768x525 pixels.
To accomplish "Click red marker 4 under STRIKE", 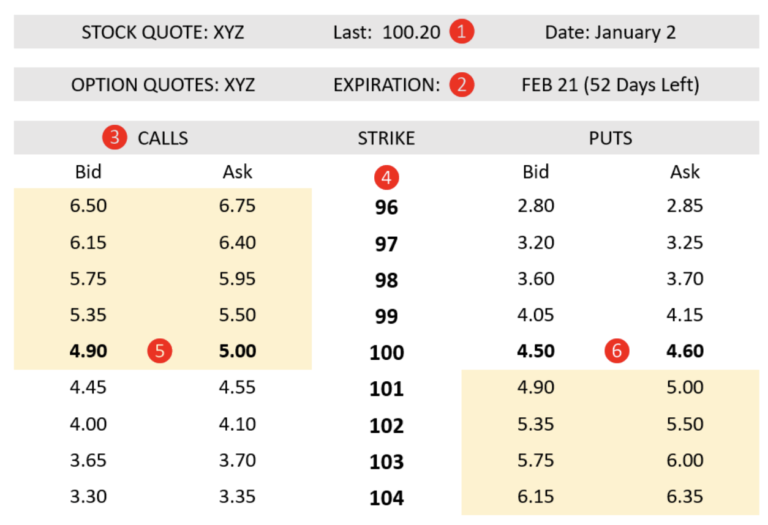I will click(x=386, y=179).
